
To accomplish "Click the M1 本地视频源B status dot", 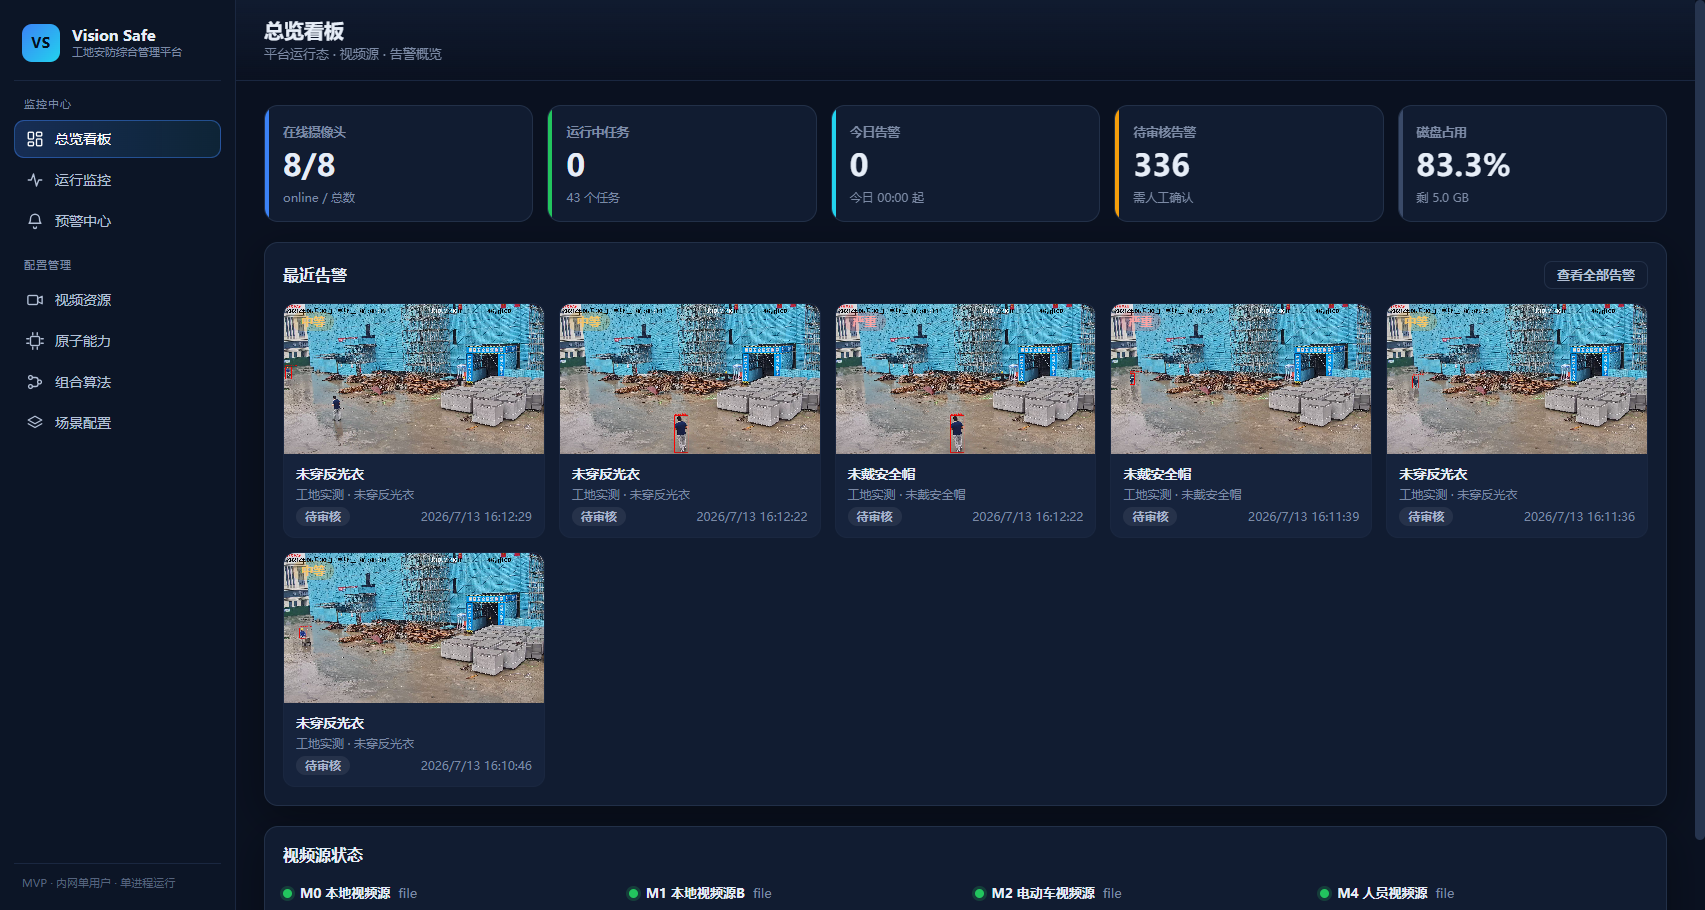I will click(633, 894).
